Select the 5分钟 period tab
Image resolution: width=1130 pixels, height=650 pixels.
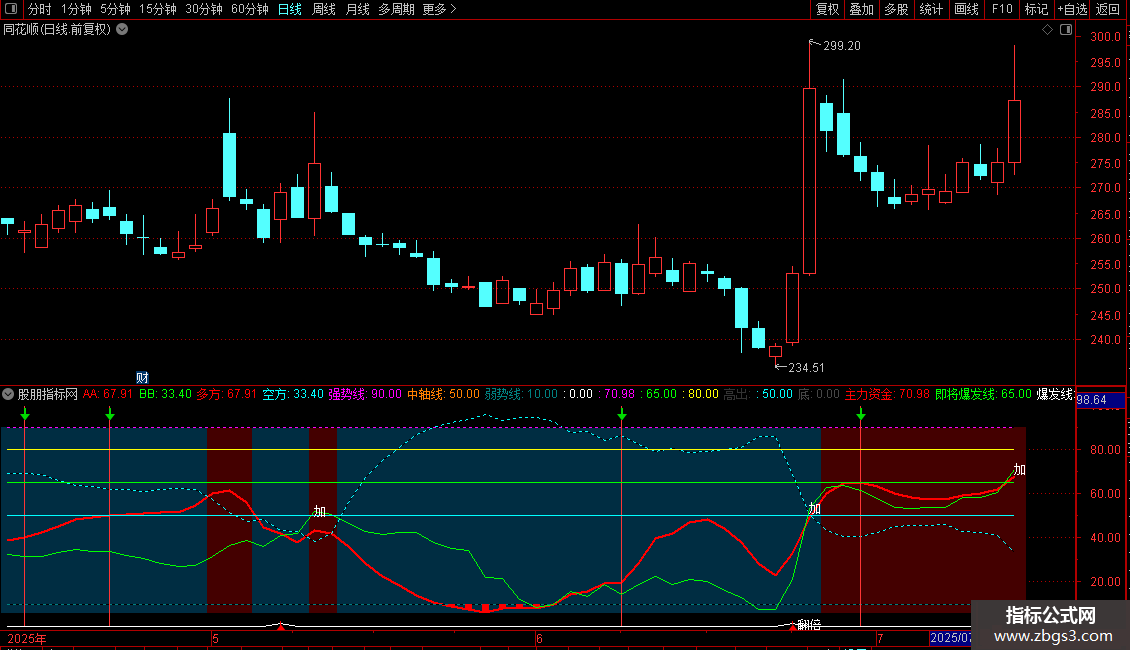coord(115,9)
